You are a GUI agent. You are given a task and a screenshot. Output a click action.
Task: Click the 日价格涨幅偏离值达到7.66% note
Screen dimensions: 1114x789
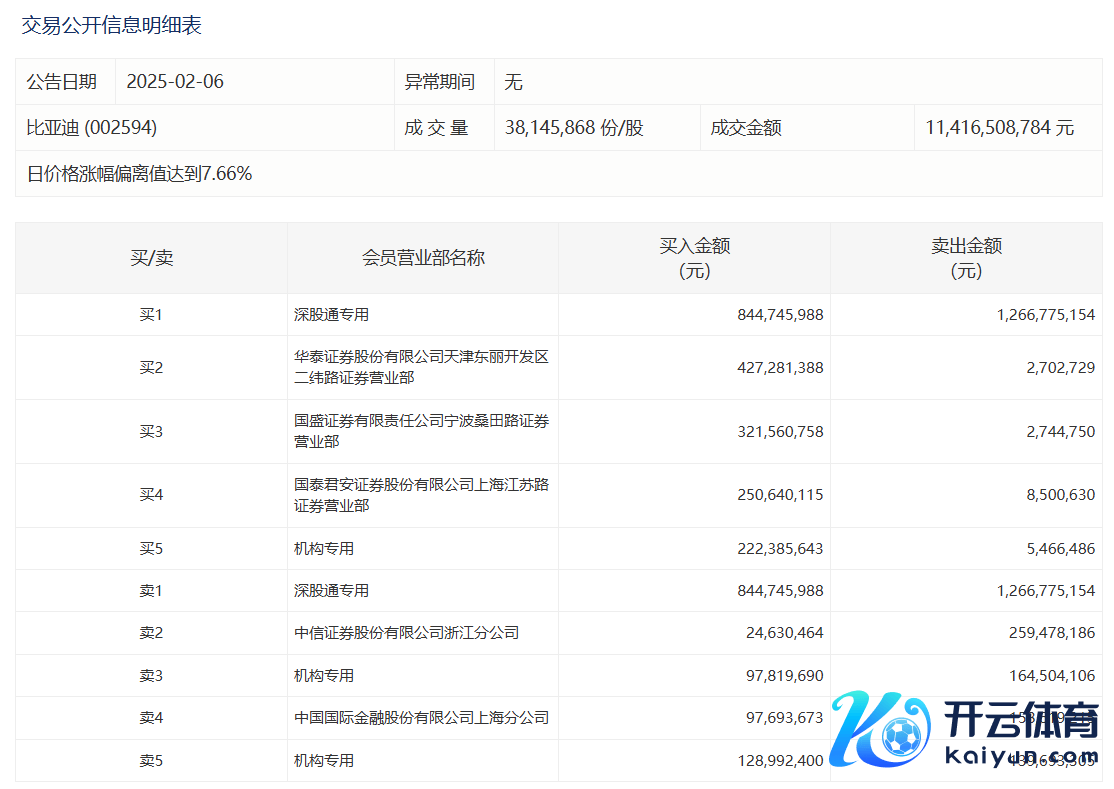click(139, 174)
